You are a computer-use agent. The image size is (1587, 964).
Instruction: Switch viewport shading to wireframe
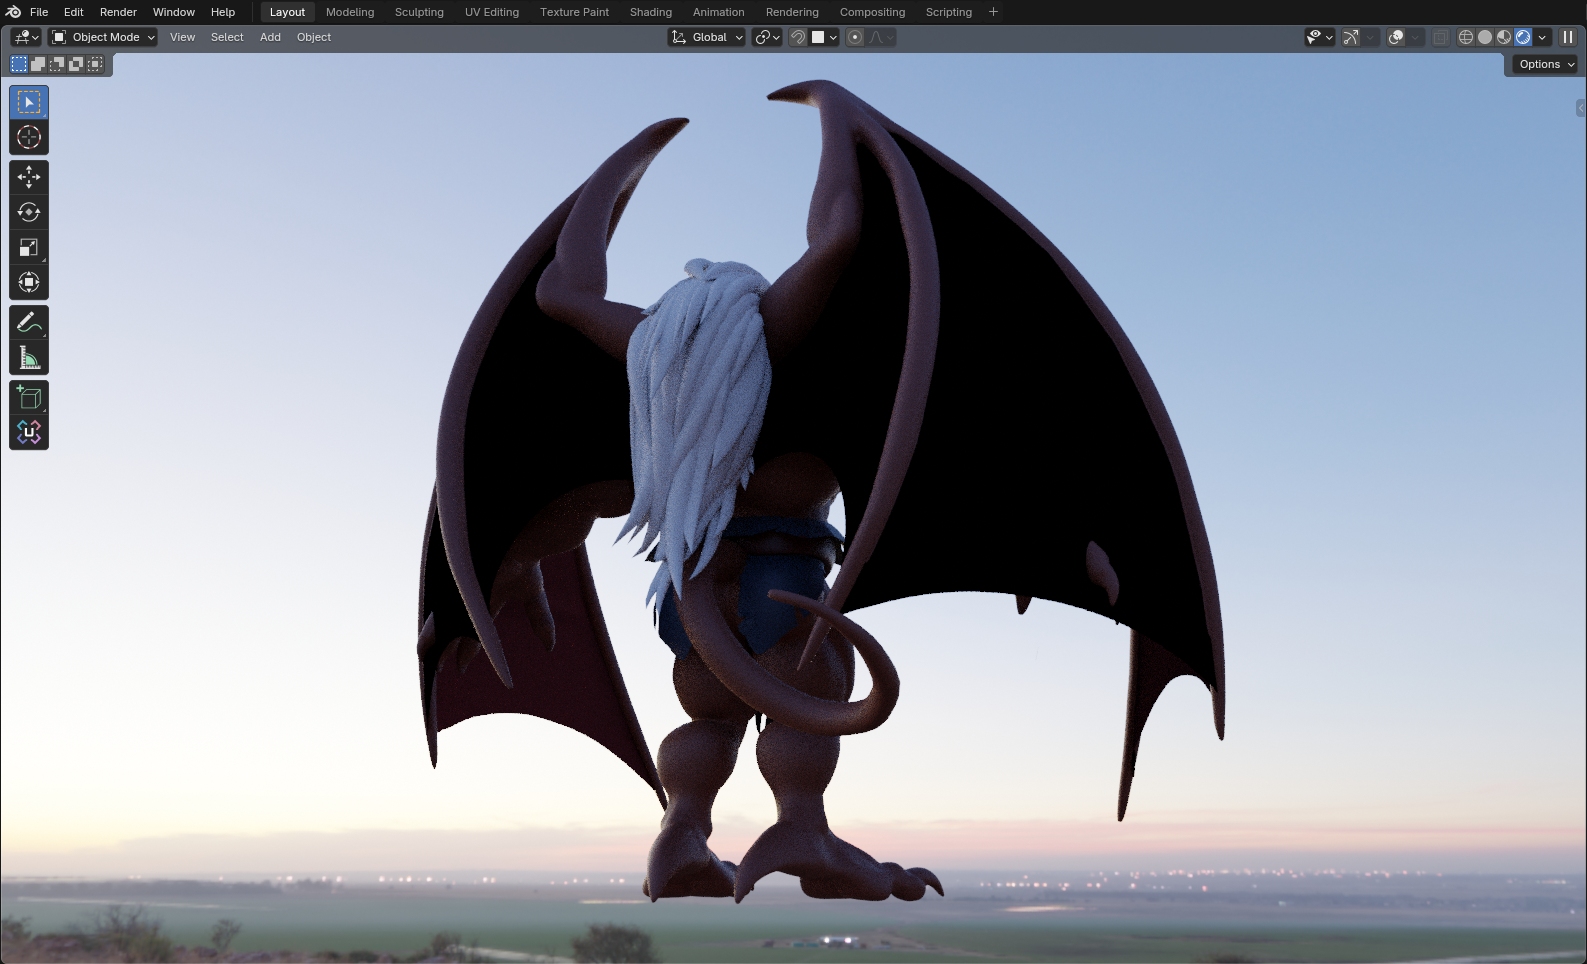pyautogui.click(x=1466, y=37)
